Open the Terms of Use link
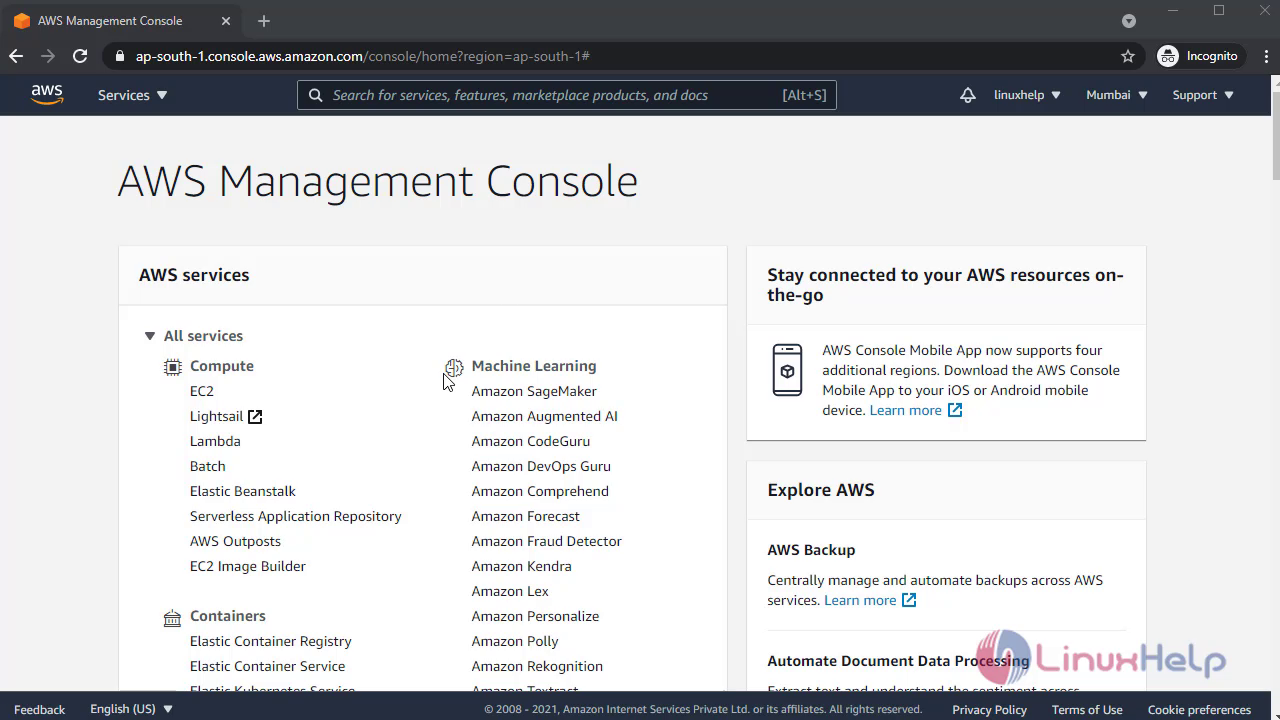 point(1087,709)
